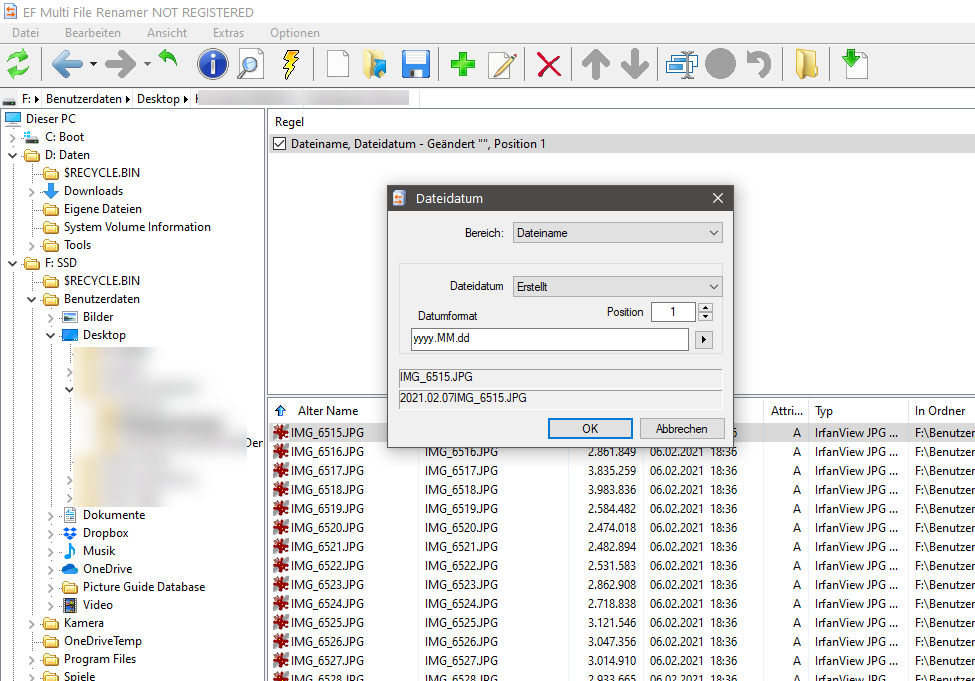Collapse the F: SSD drive node
This screenshot has width=975, height=681.
point(12,264)
